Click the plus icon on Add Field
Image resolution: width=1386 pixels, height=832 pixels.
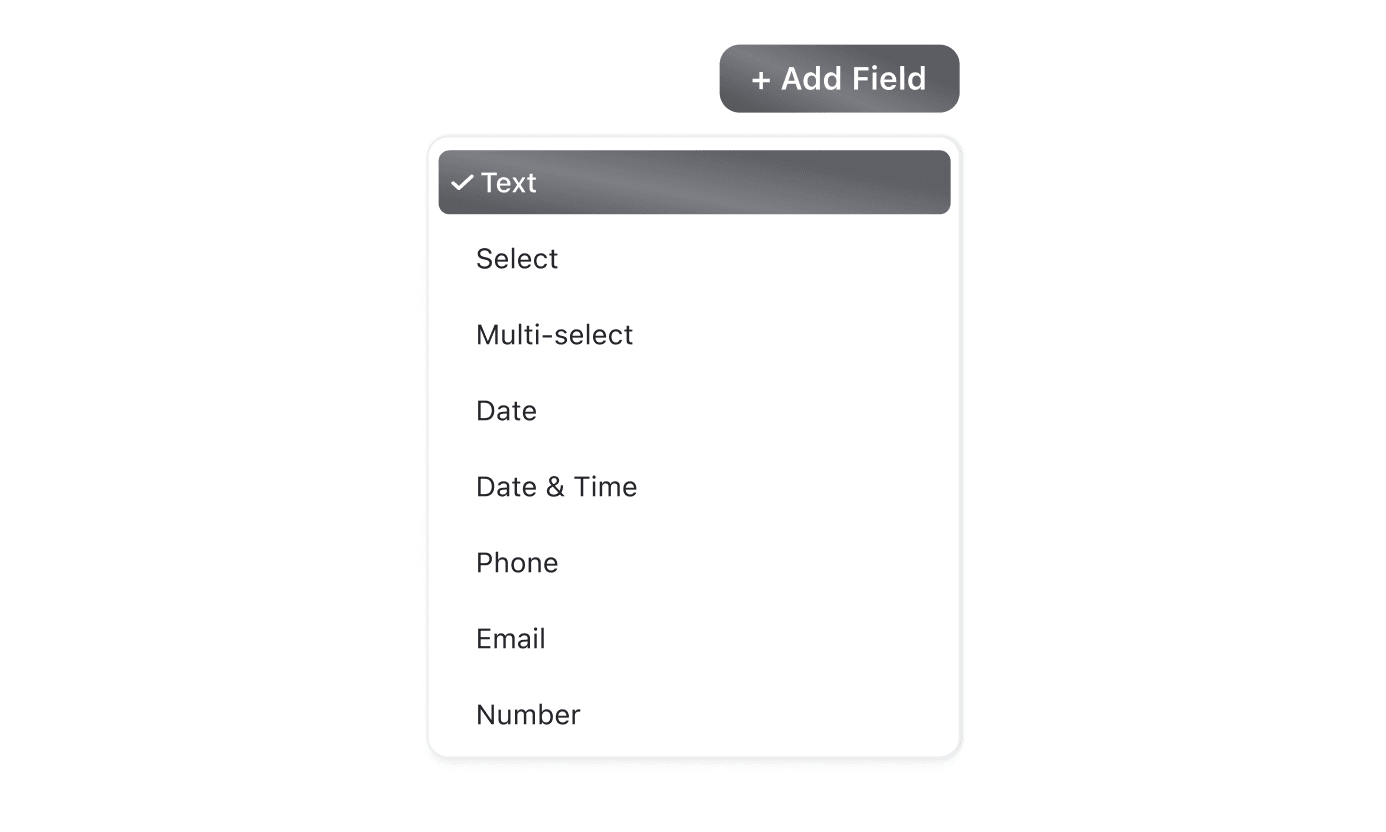point(760,78)
